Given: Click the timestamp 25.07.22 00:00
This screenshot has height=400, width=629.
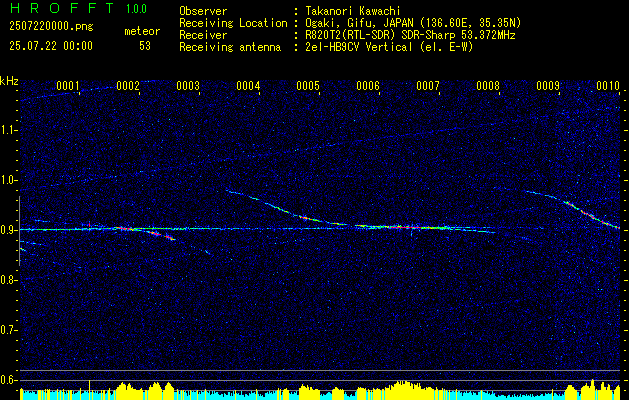Looking at the screenshot, I should coord(51,46).
